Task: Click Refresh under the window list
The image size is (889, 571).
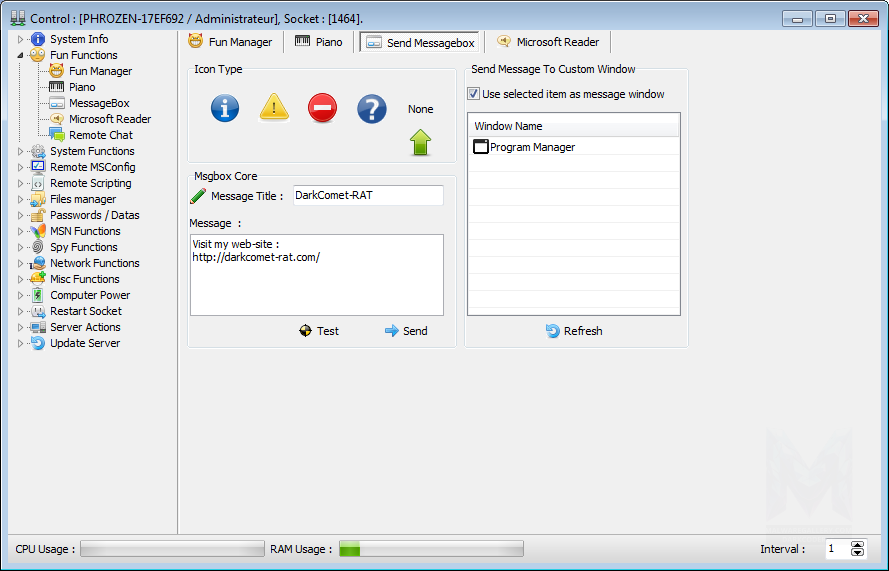Action: click(574, 331)
